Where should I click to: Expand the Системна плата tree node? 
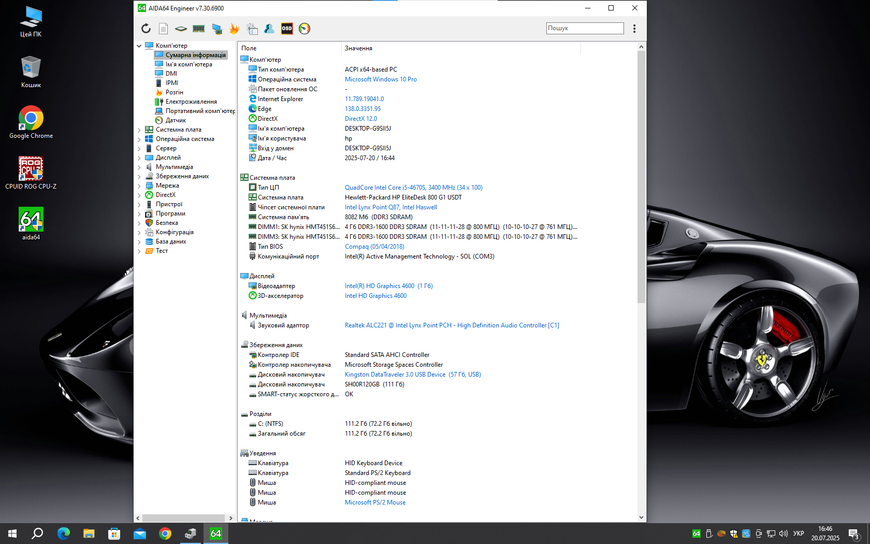(x=139, y=129)
